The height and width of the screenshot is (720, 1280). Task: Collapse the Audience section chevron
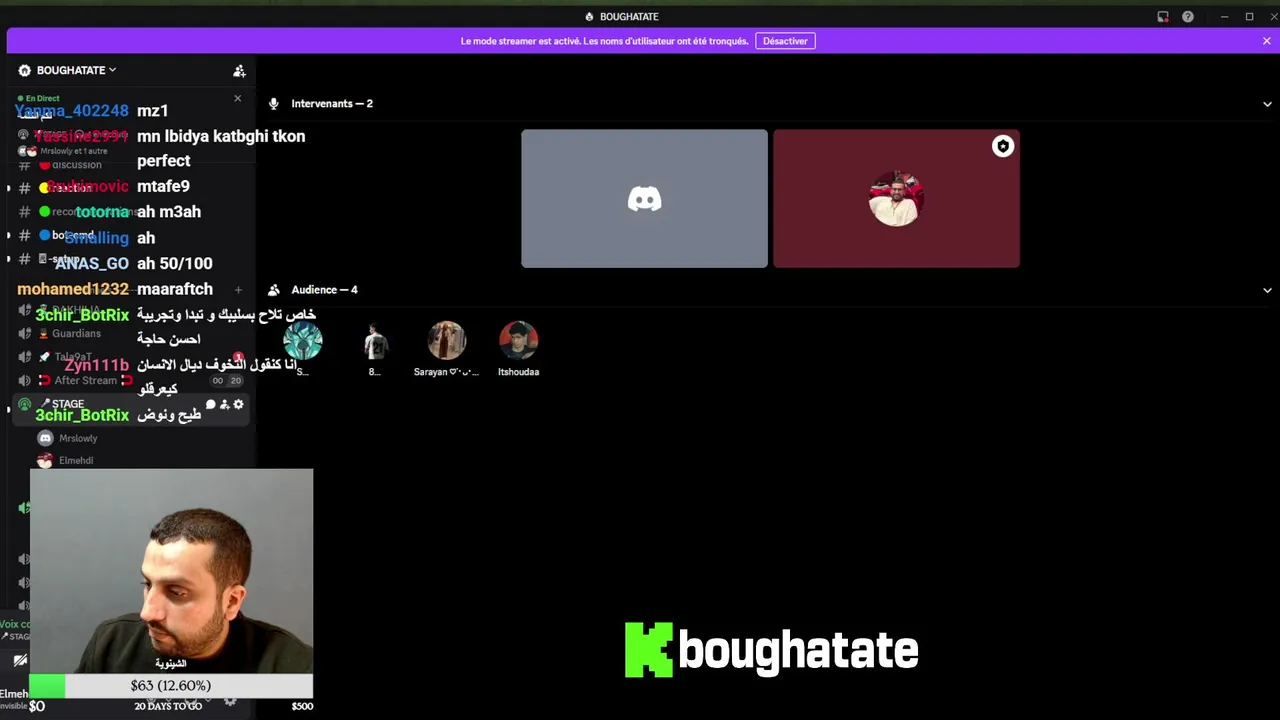pyautogui.click(x=1267, y=290)
